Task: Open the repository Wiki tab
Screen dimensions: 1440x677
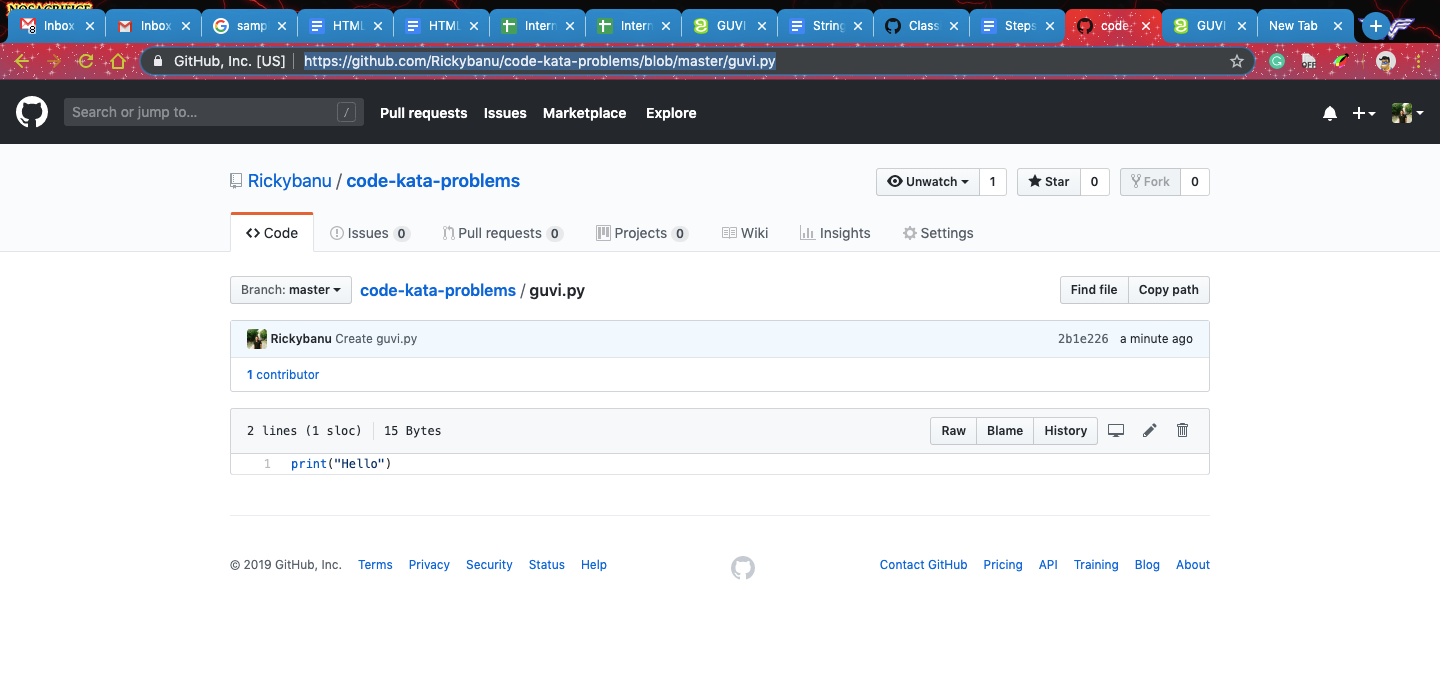Action: pos(744,232)
